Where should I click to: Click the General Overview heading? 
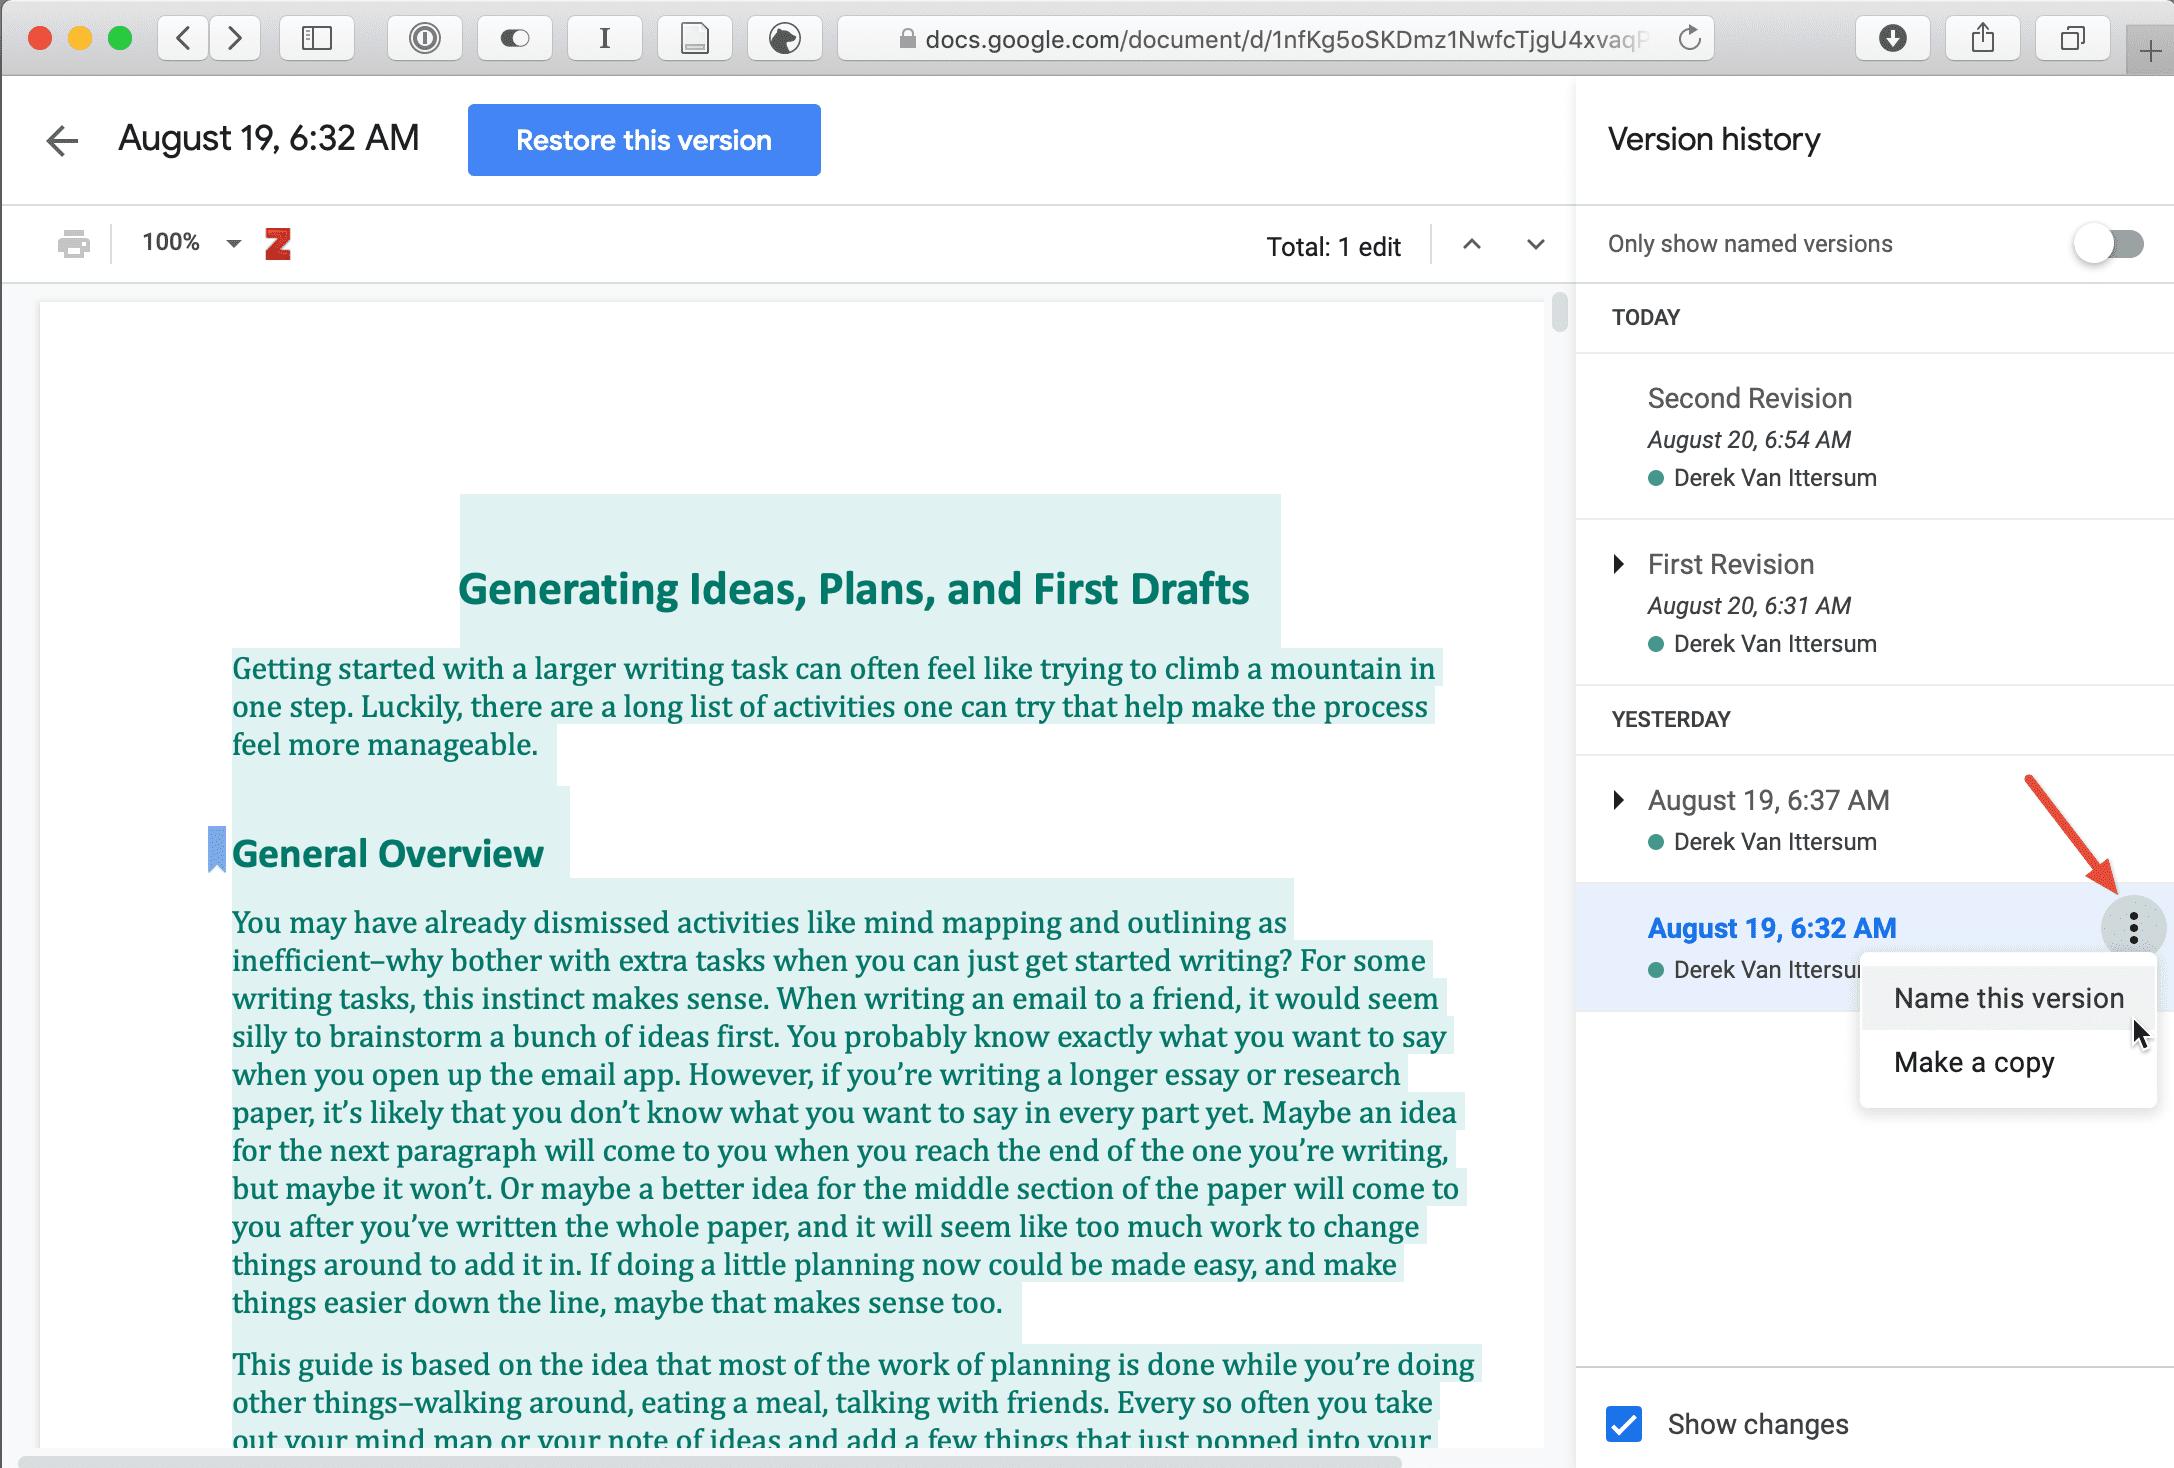[x=388, y=854]
